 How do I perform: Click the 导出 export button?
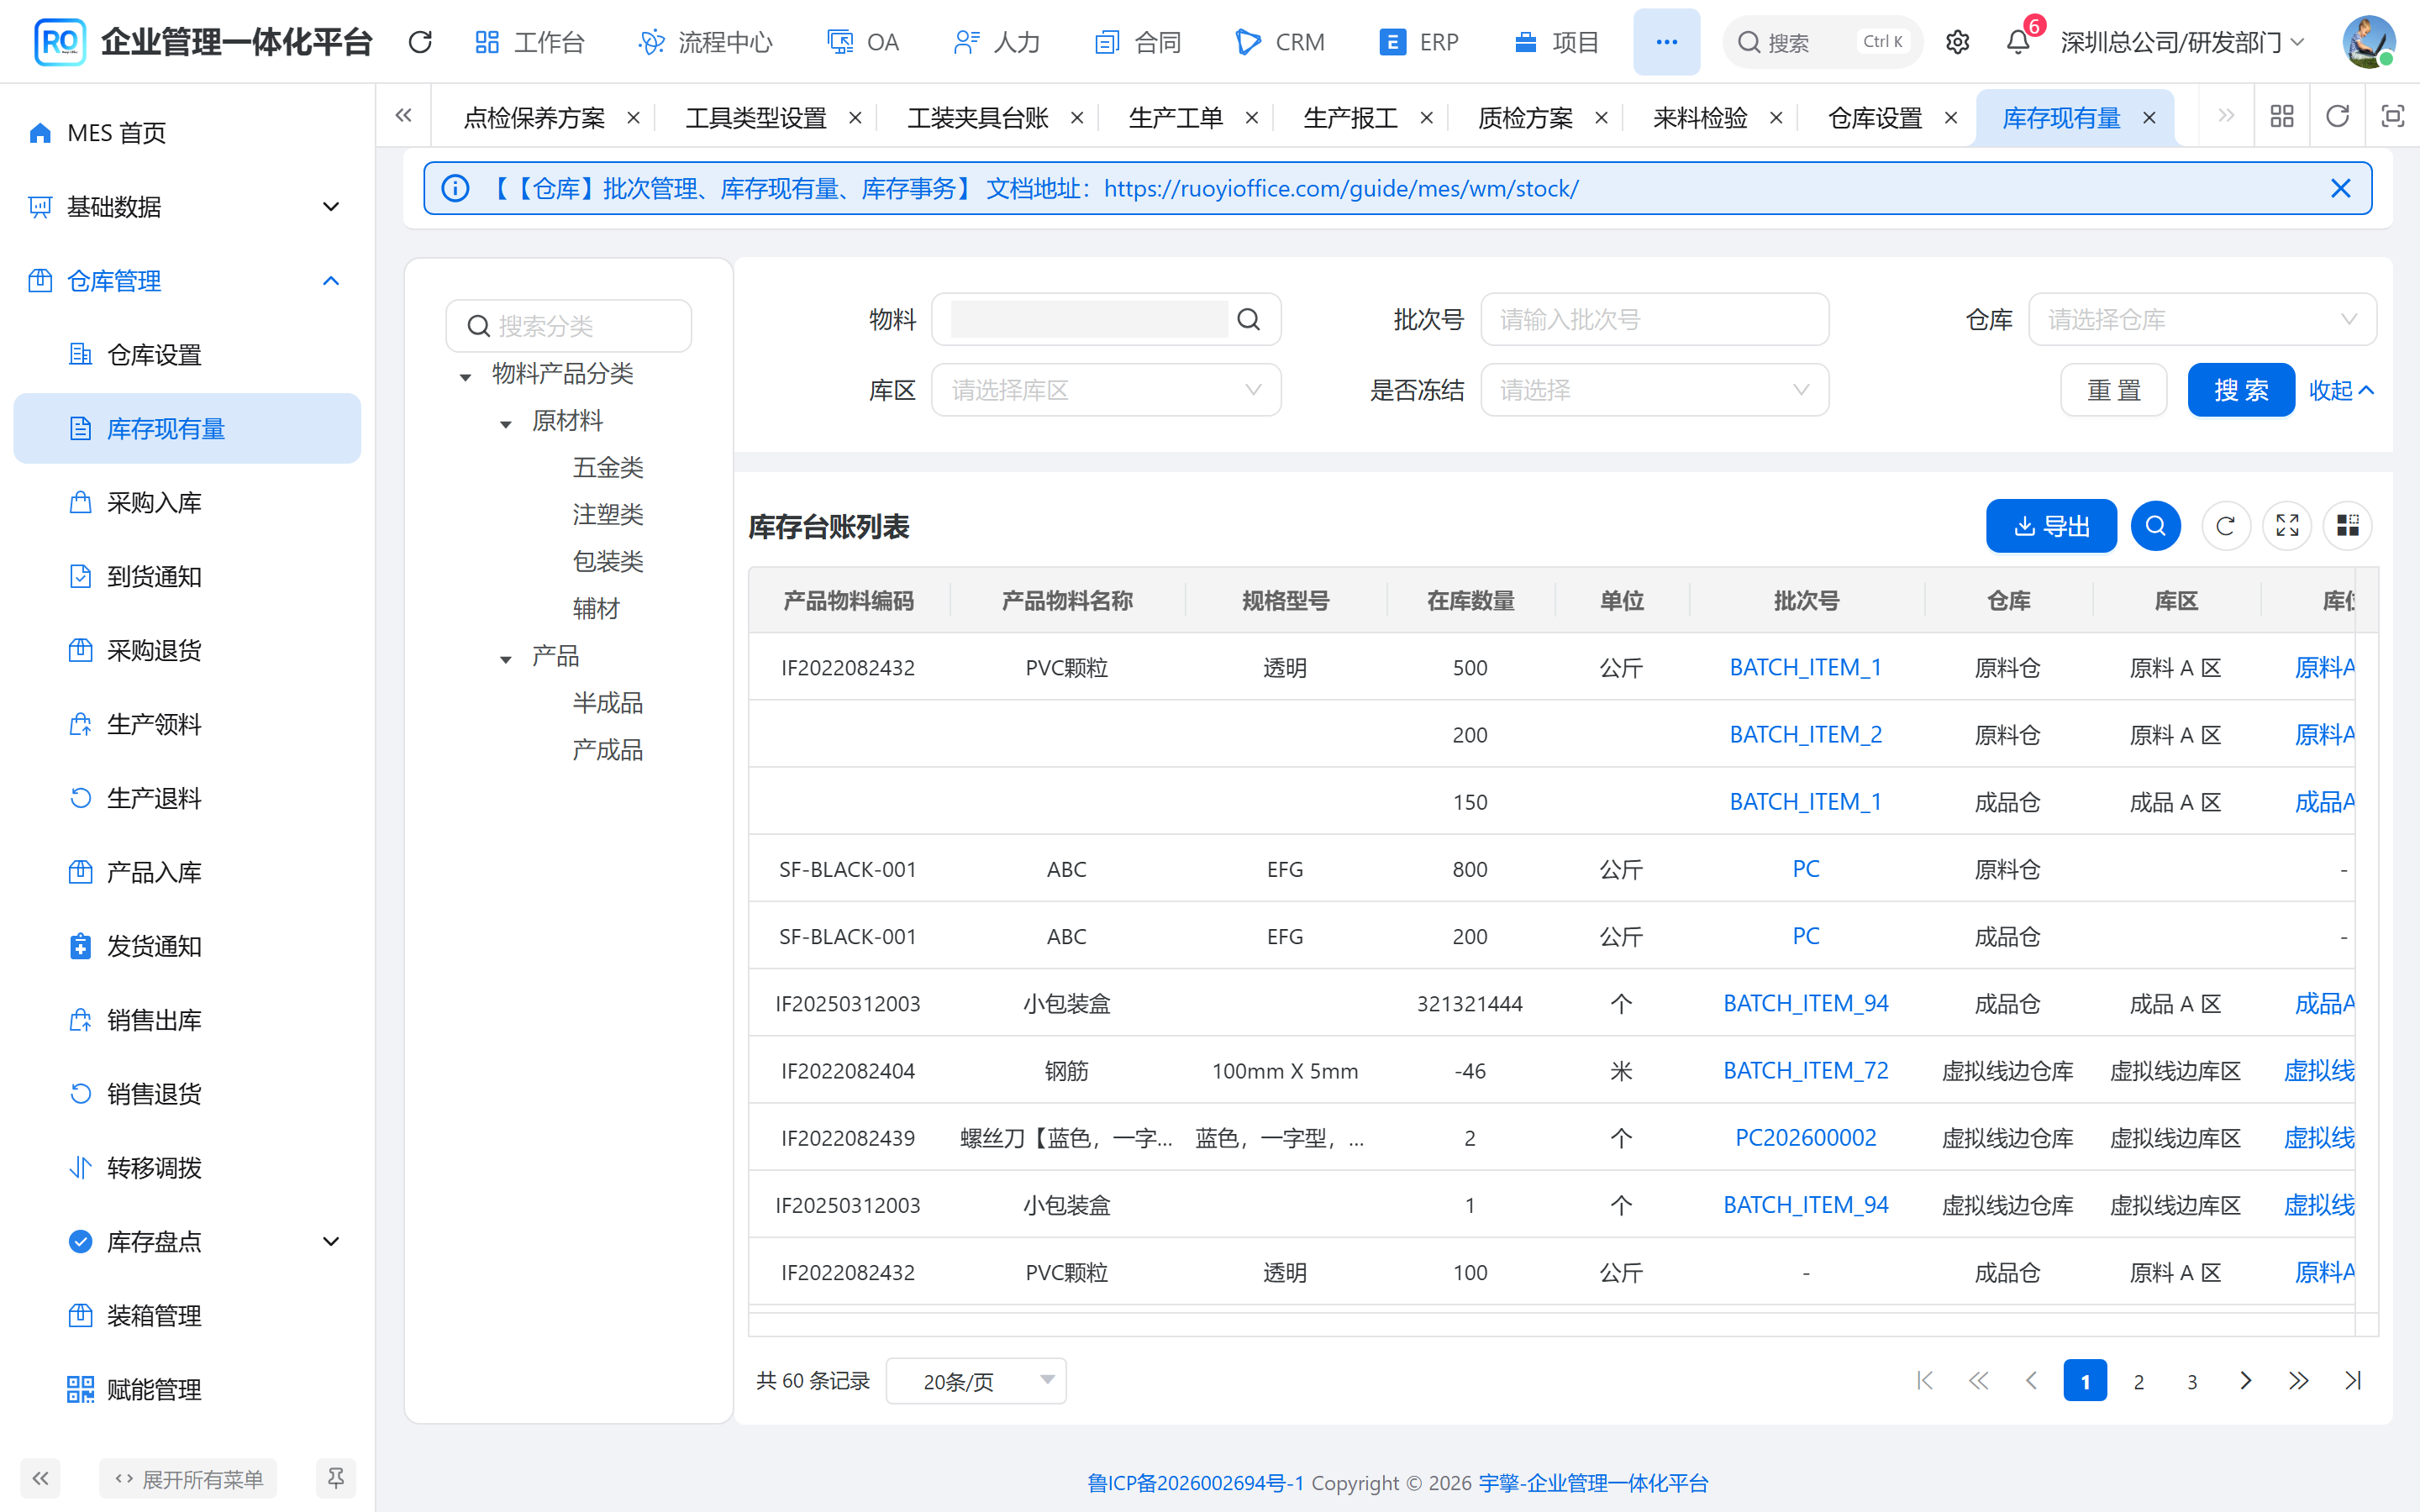[2051, 525]
